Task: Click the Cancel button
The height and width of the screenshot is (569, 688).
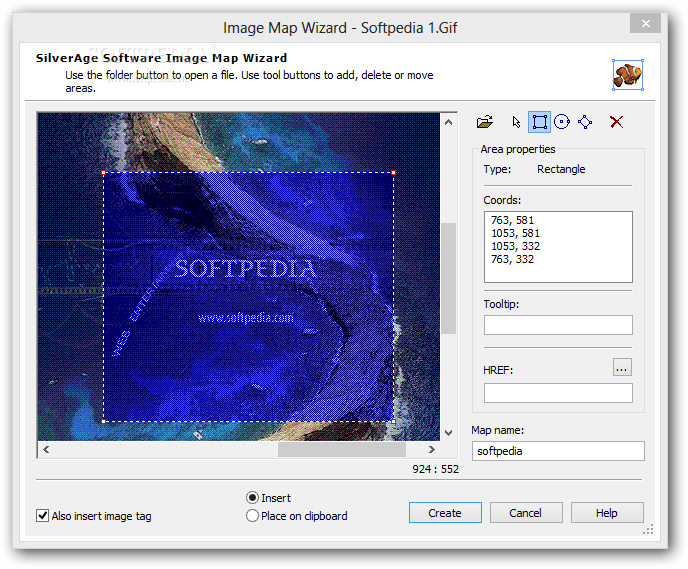Action: pos(526,513)
